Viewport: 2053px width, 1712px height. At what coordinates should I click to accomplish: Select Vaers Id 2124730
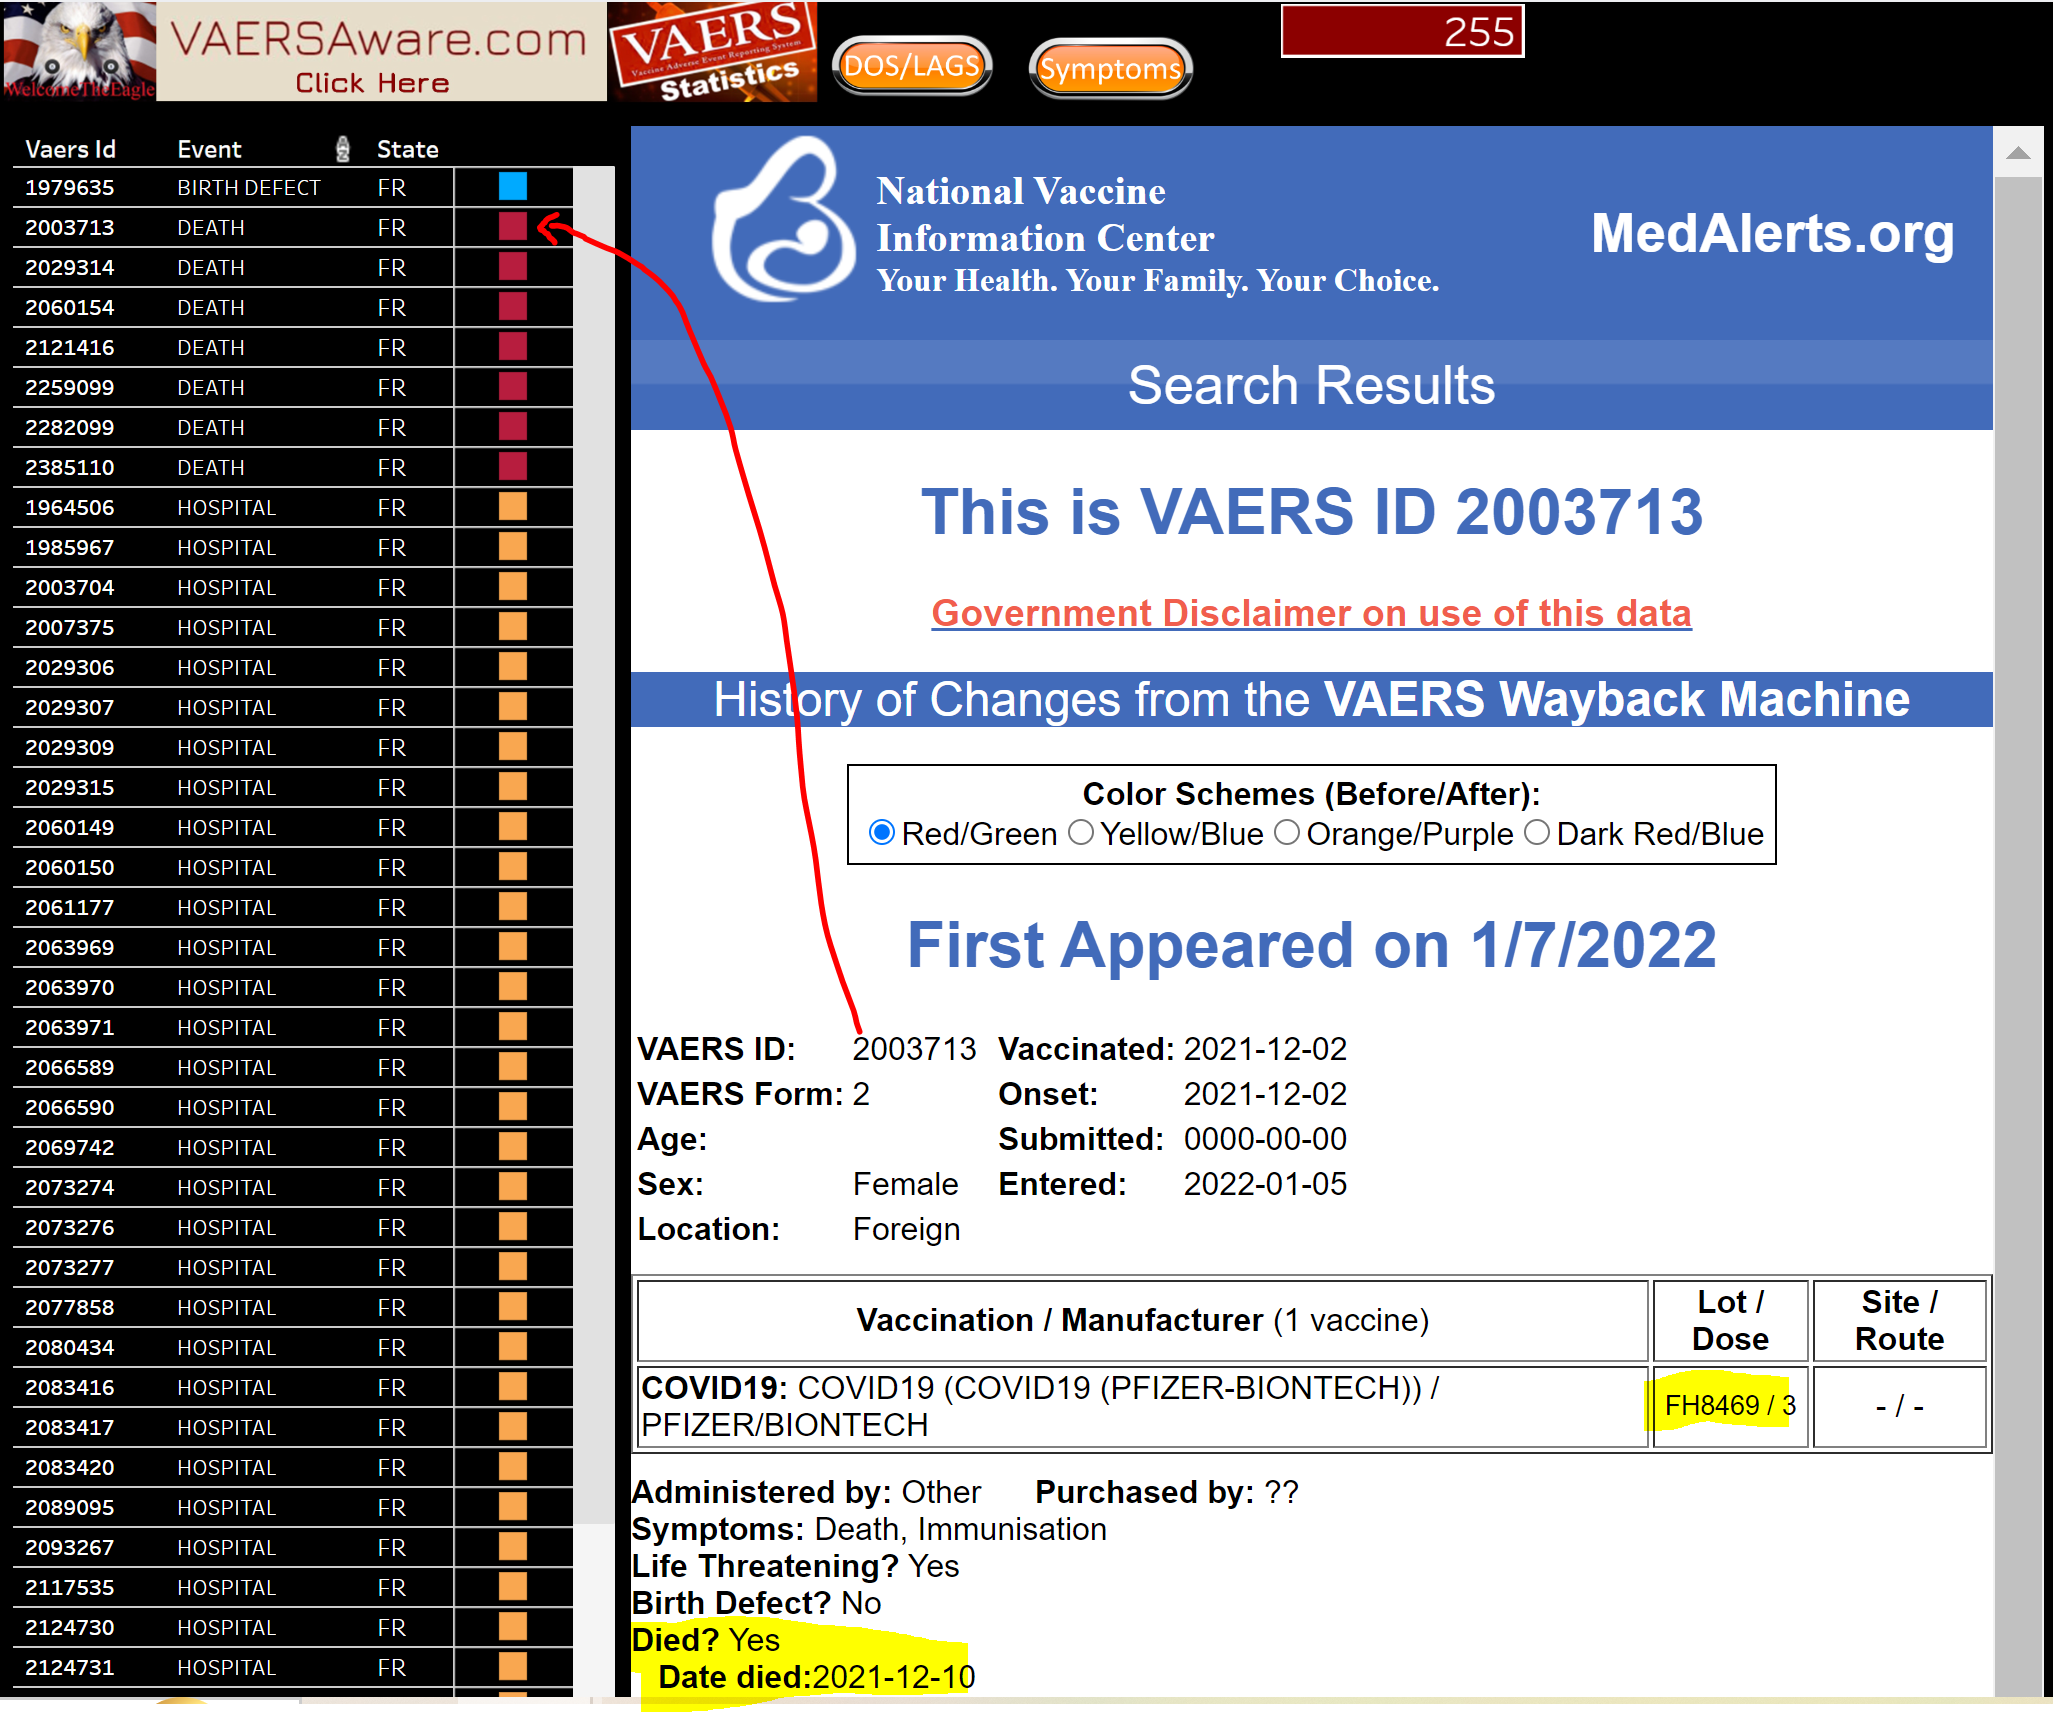click(x=69, y=1627)
